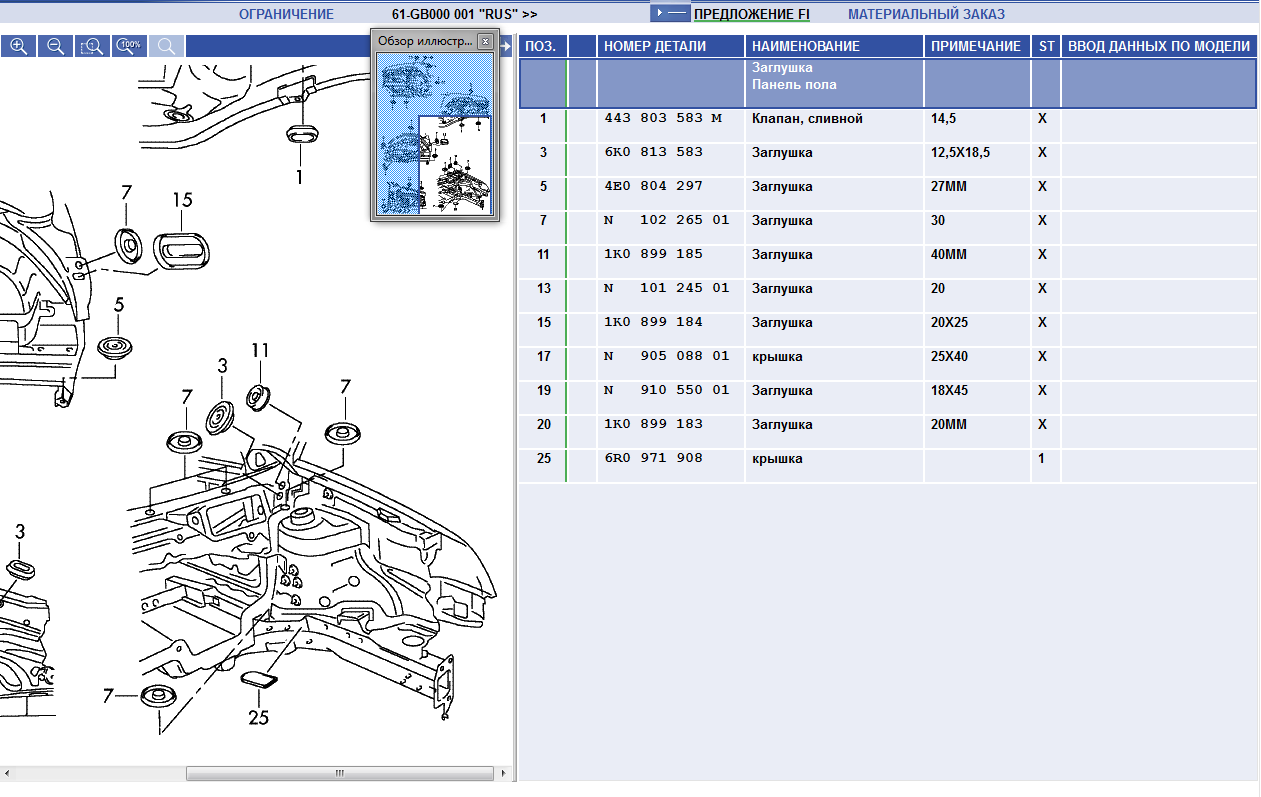Select part number N 910 550 01
The image size is (1261, 797).
pyautogui.click(x=667, y=390)
